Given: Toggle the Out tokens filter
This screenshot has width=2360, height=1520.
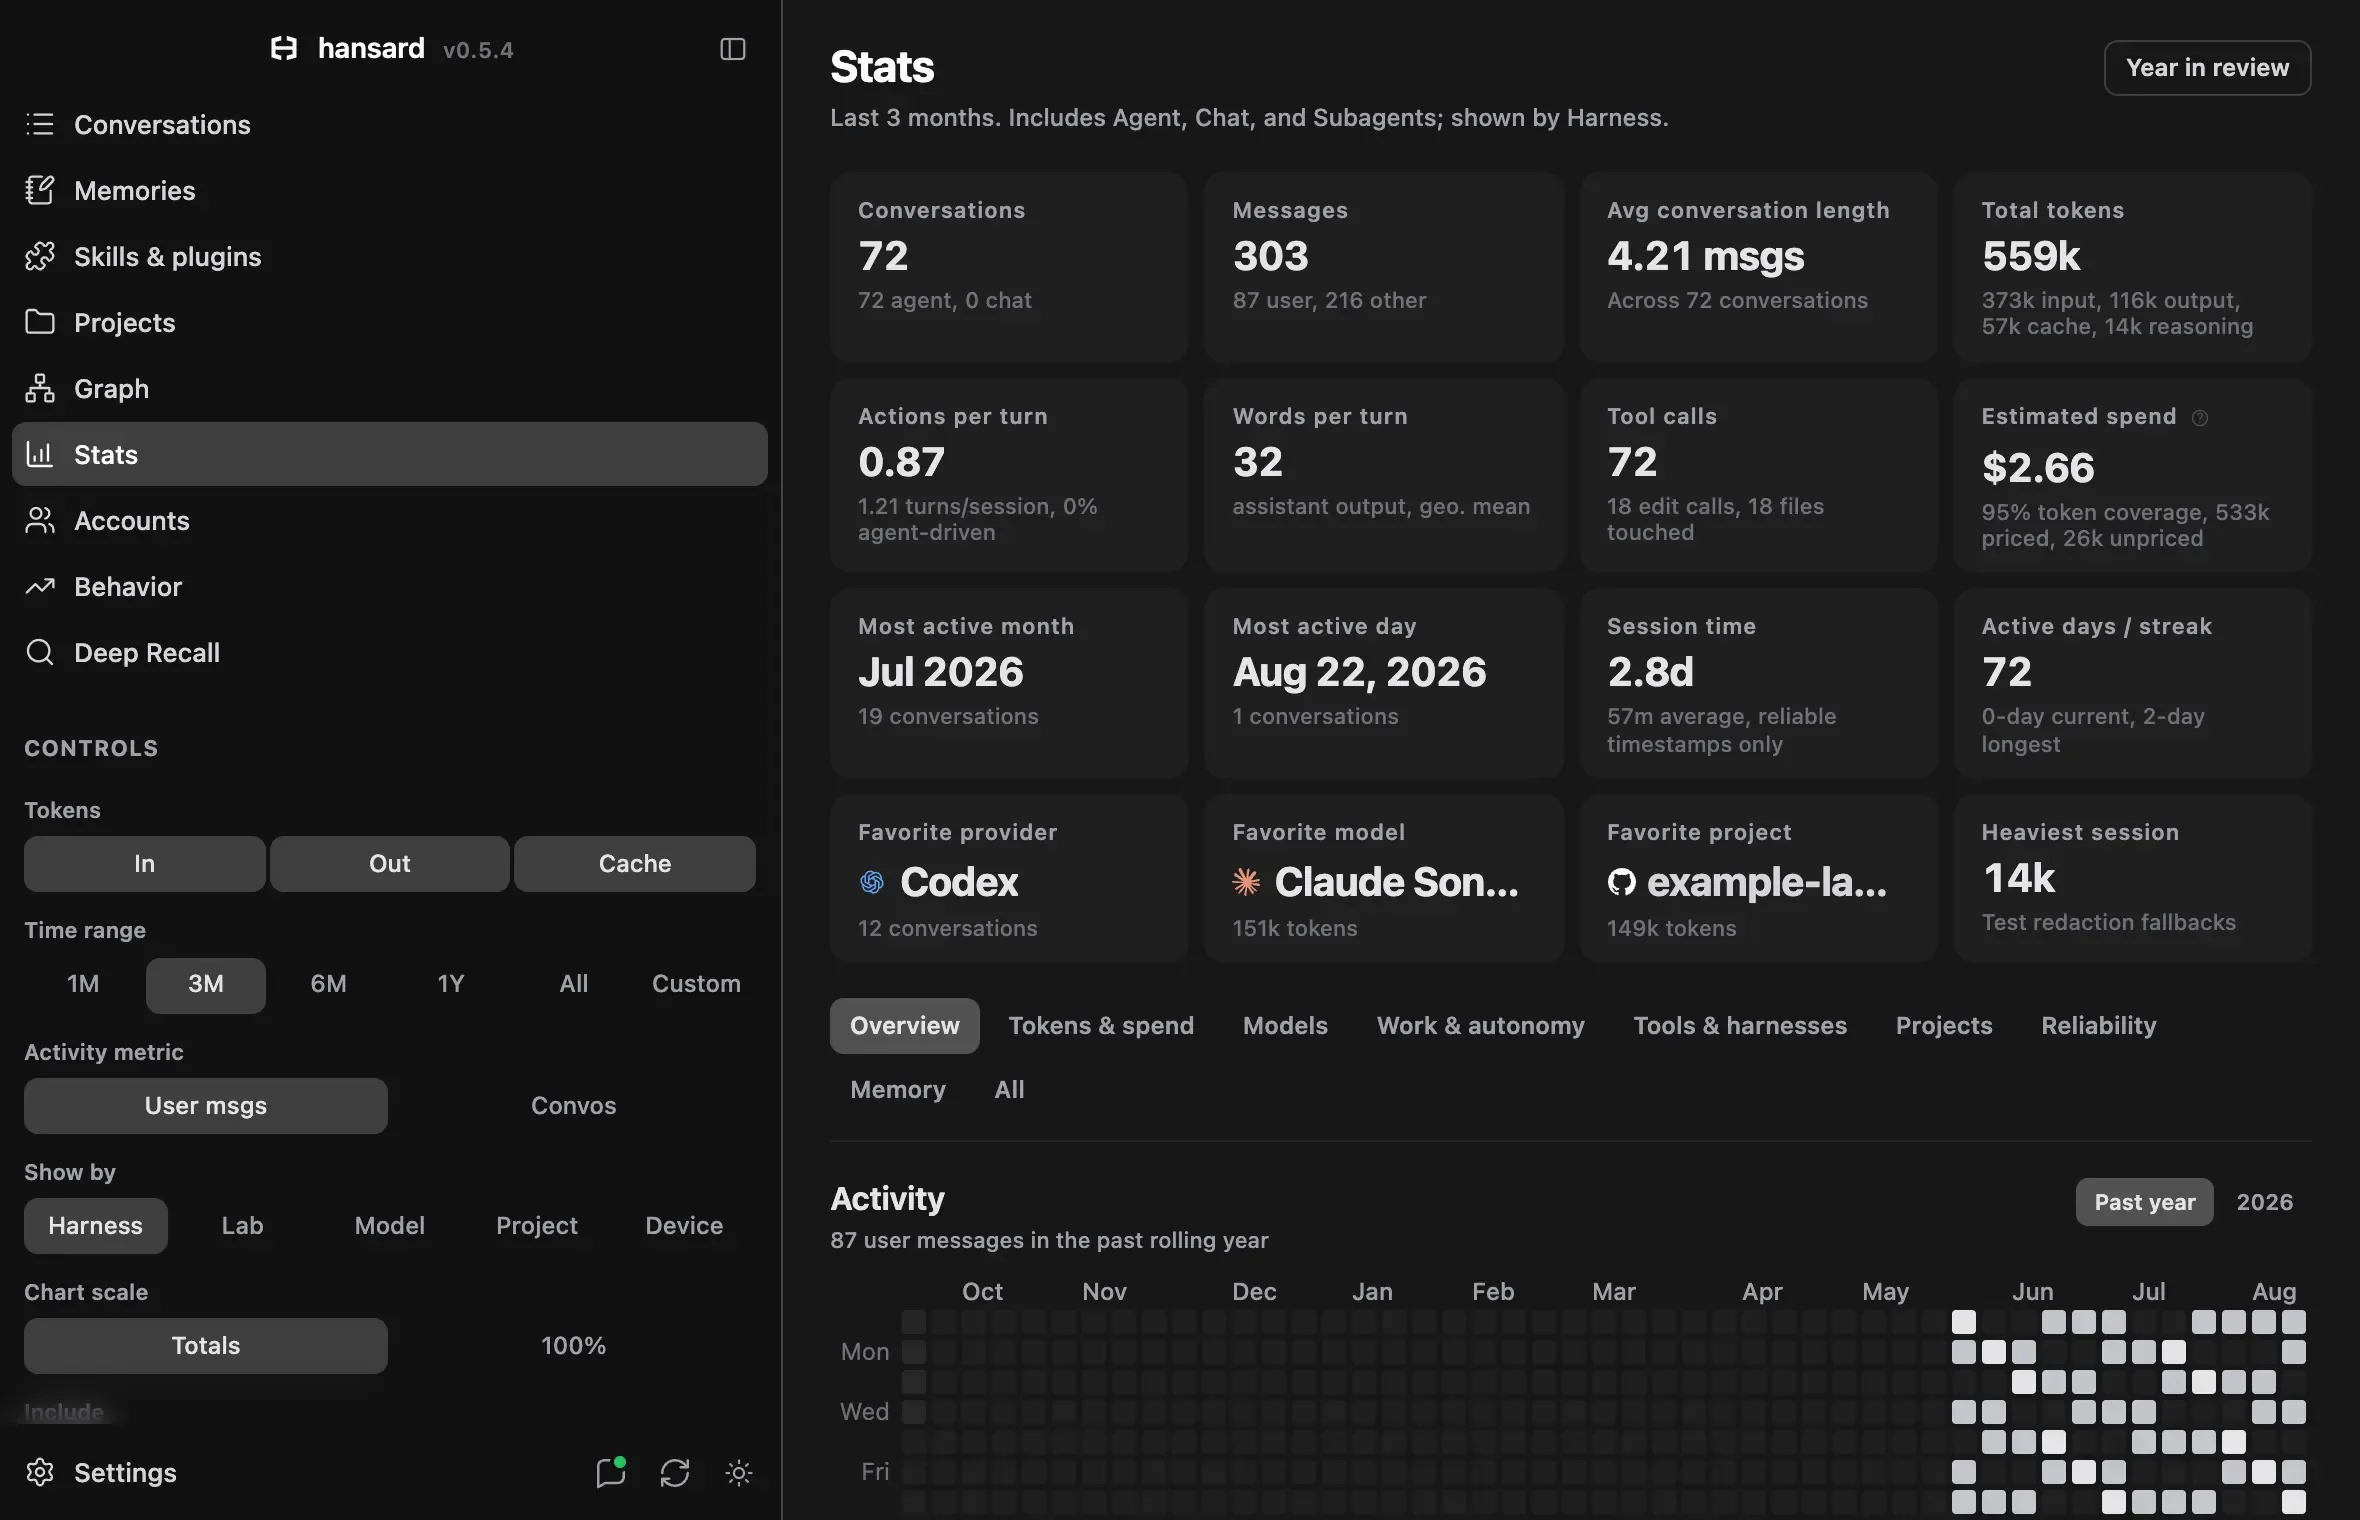Looking at the screenshot, I should (390, 864).
